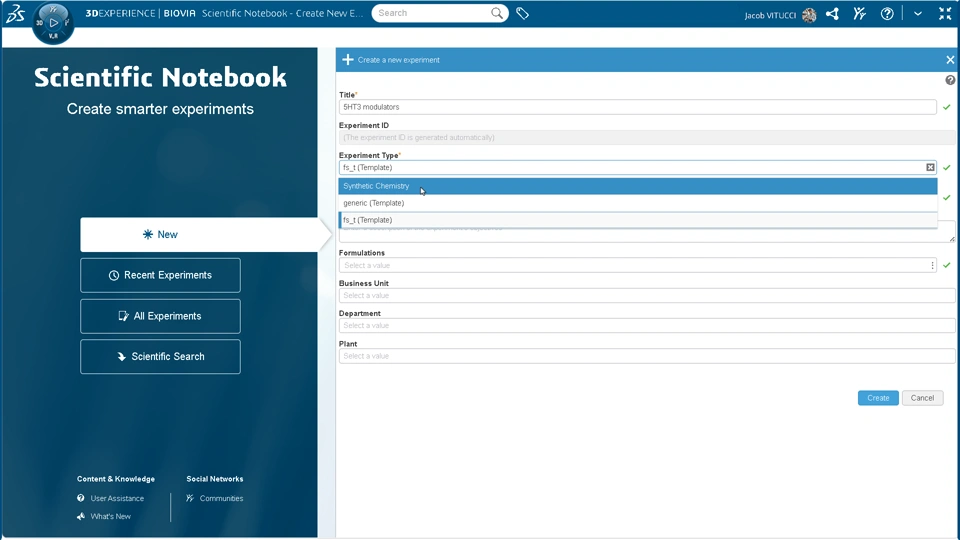The image size is (960, 540).
Task: Open Scientific Search
Action: tap(160, 356)
